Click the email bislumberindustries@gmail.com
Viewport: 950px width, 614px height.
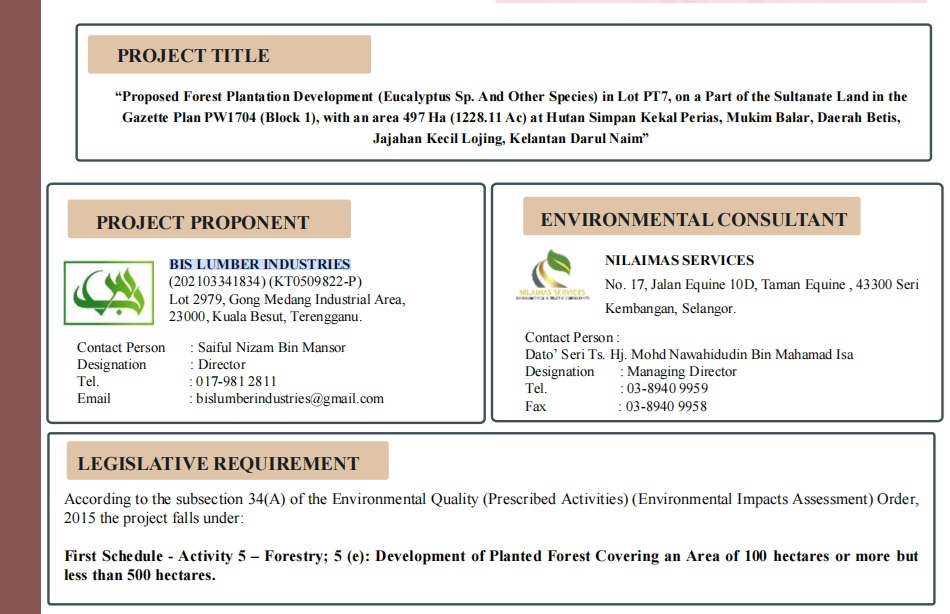coord(290,398)
